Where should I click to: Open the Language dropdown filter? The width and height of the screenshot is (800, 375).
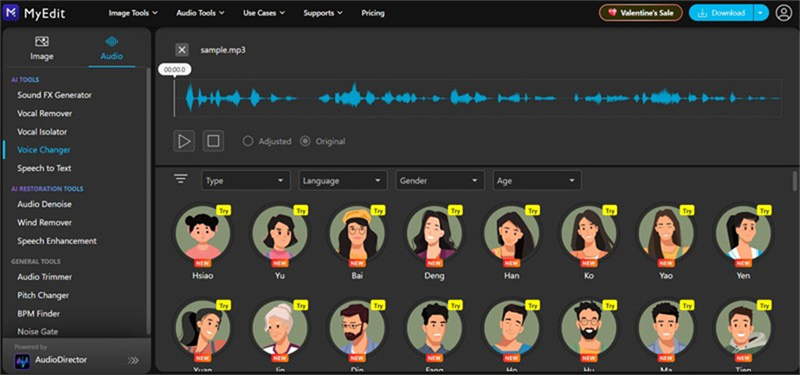343,181
